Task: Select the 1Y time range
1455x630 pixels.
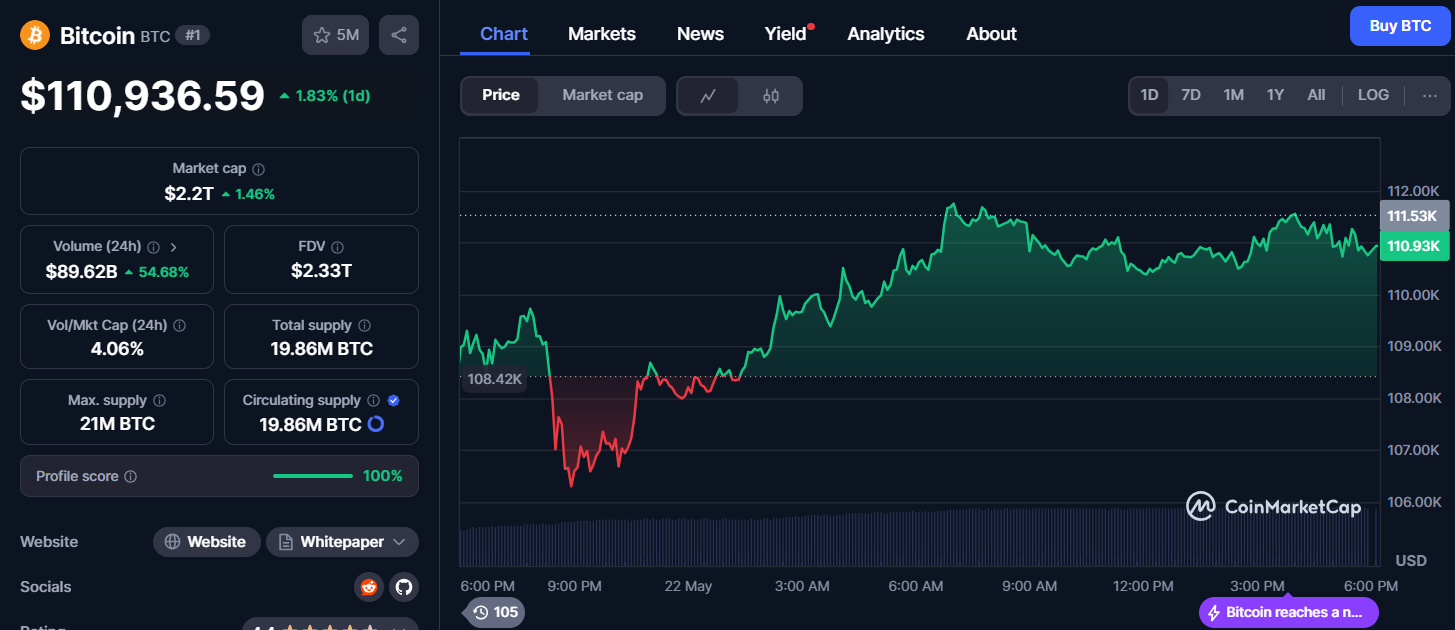Action: tap(1275, 95)
